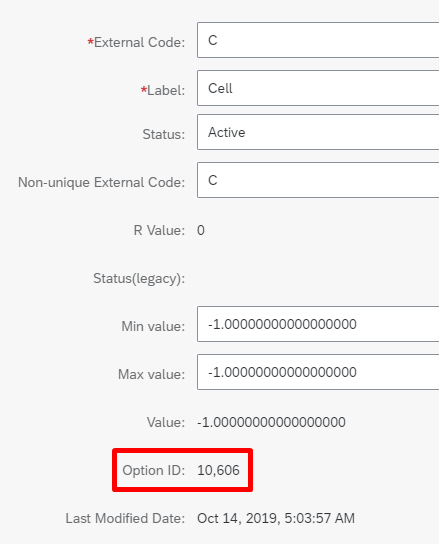Screen dimensions: 439x544
Task: Click the External Code input field
Action: tap(318, 40)
